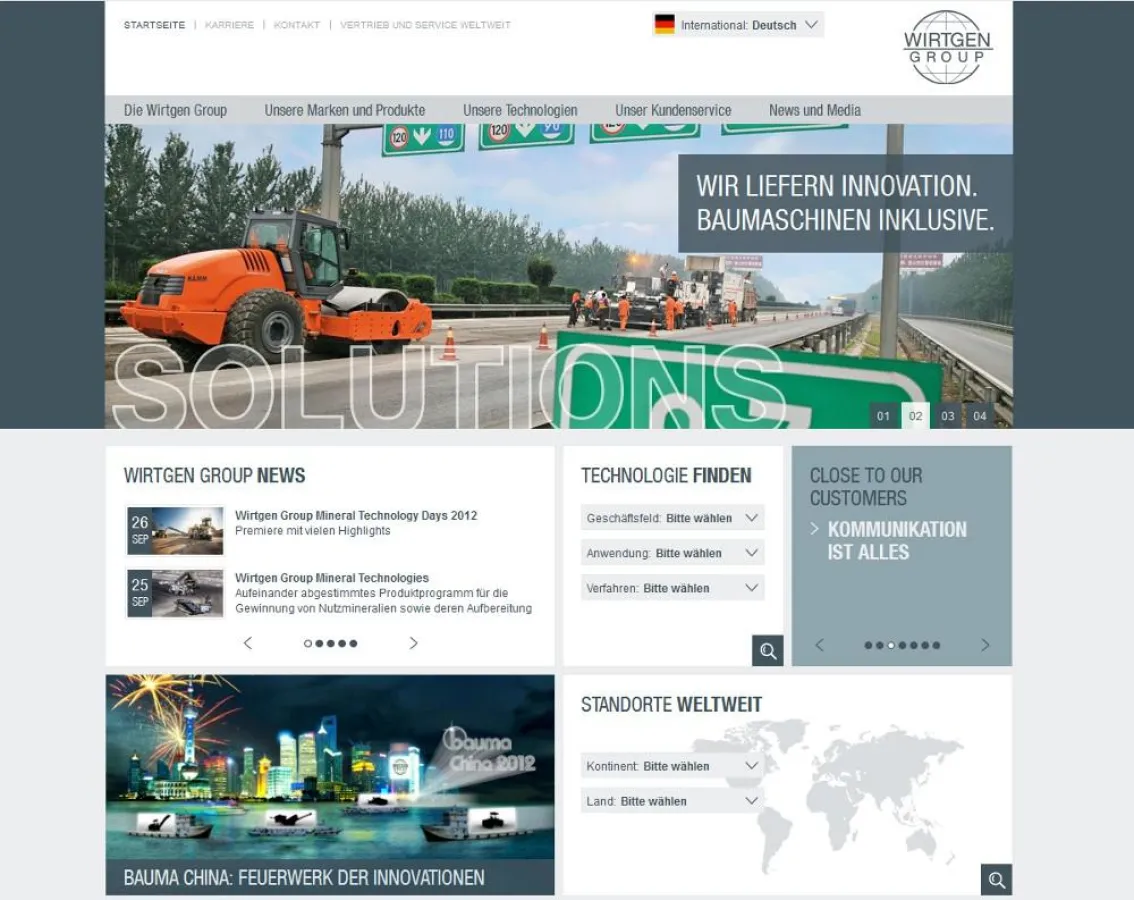
Task: Click the left arrow in Wirtgen Group News
Action: 247,643
